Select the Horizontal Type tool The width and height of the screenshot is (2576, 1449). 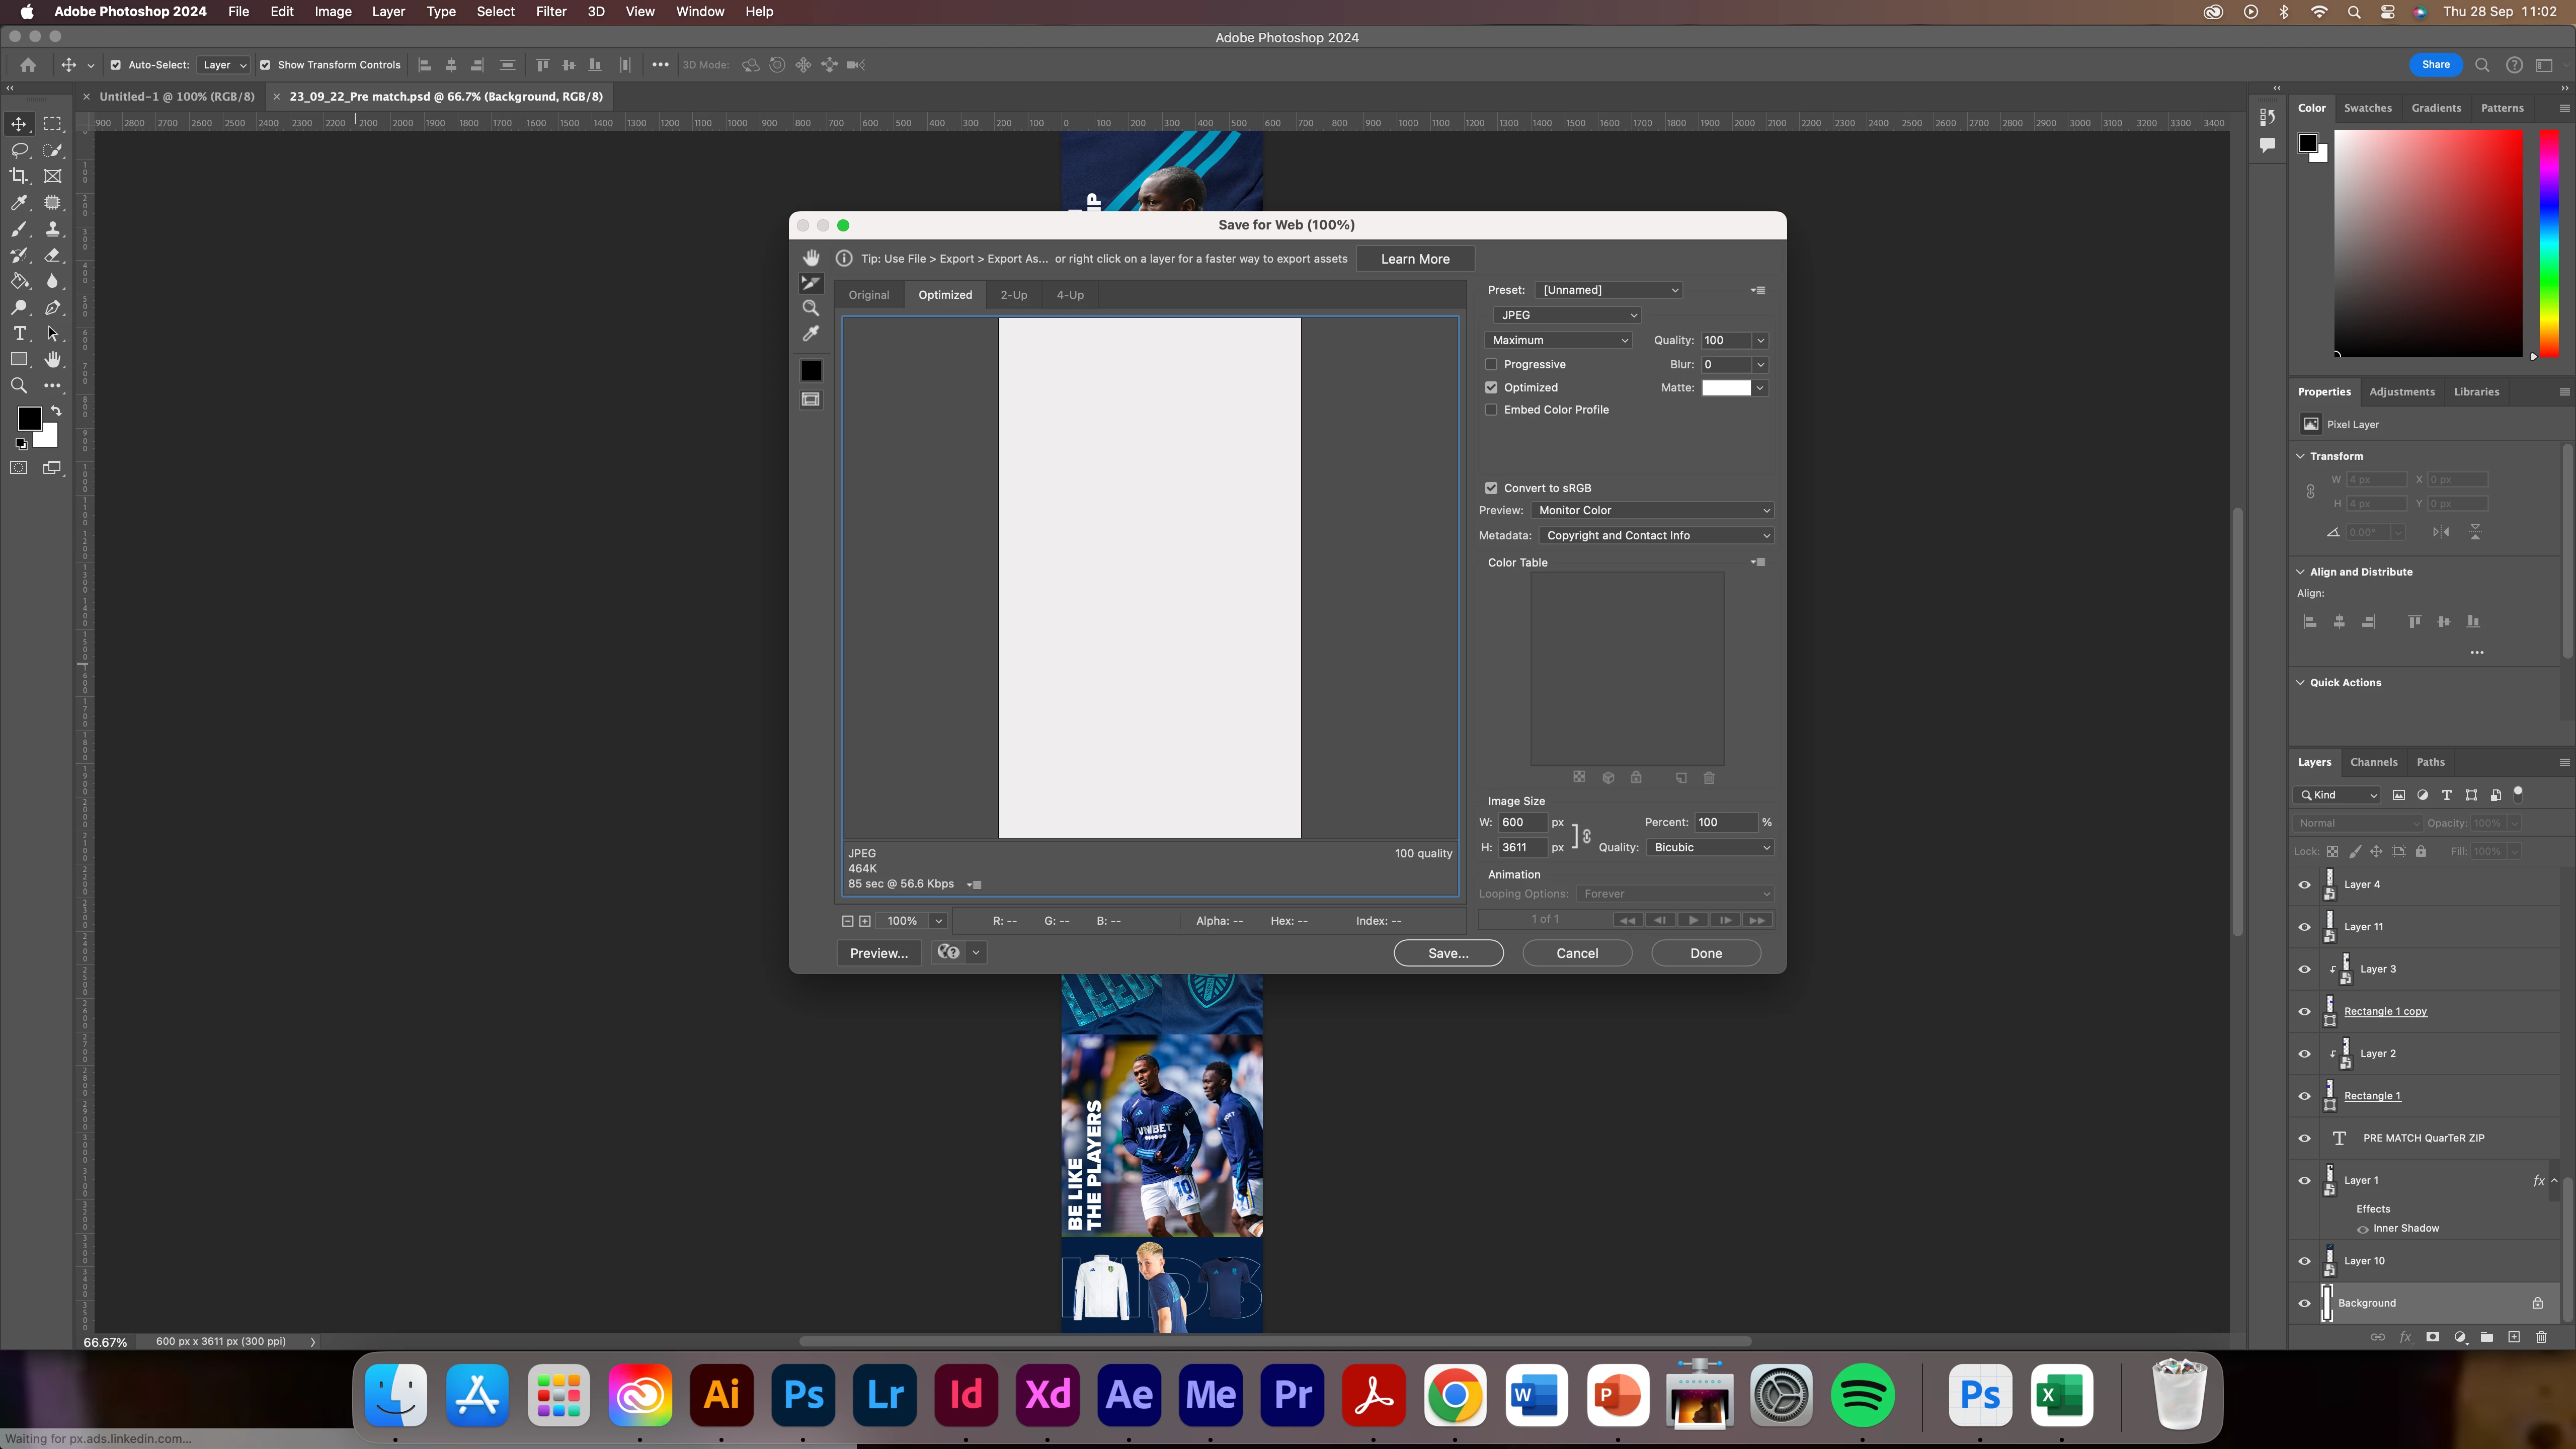pos(19,333)
